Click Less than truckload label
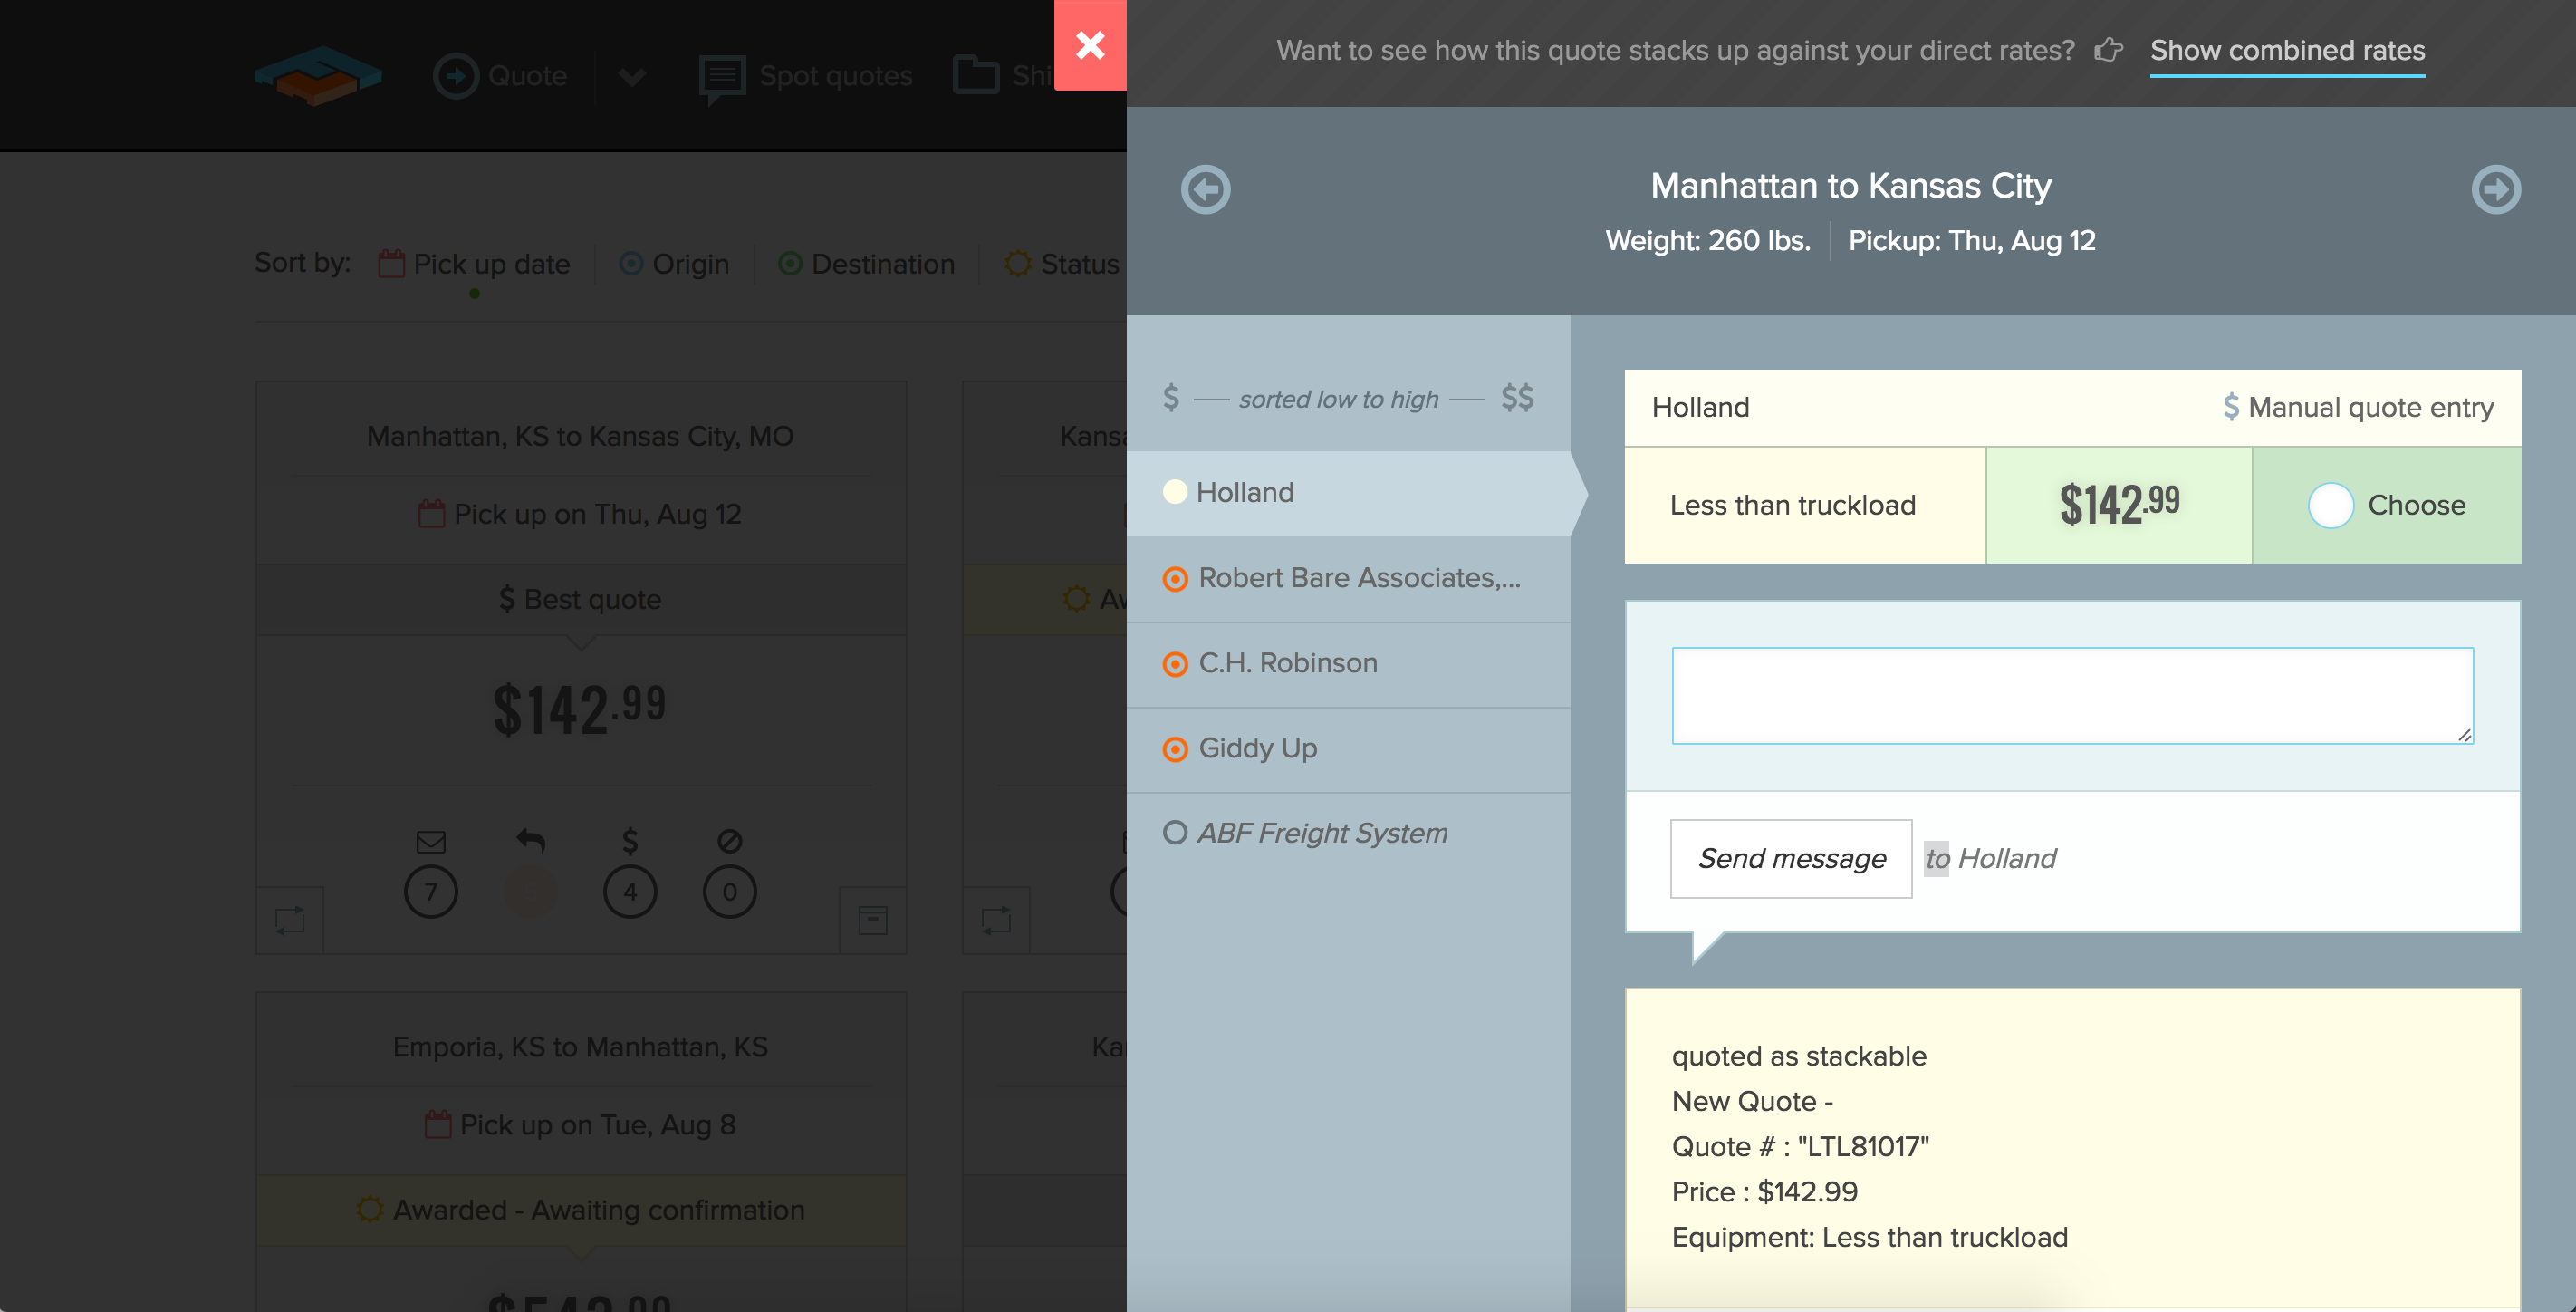Screen dimensions: 2576x1312 coord(1792,505)
